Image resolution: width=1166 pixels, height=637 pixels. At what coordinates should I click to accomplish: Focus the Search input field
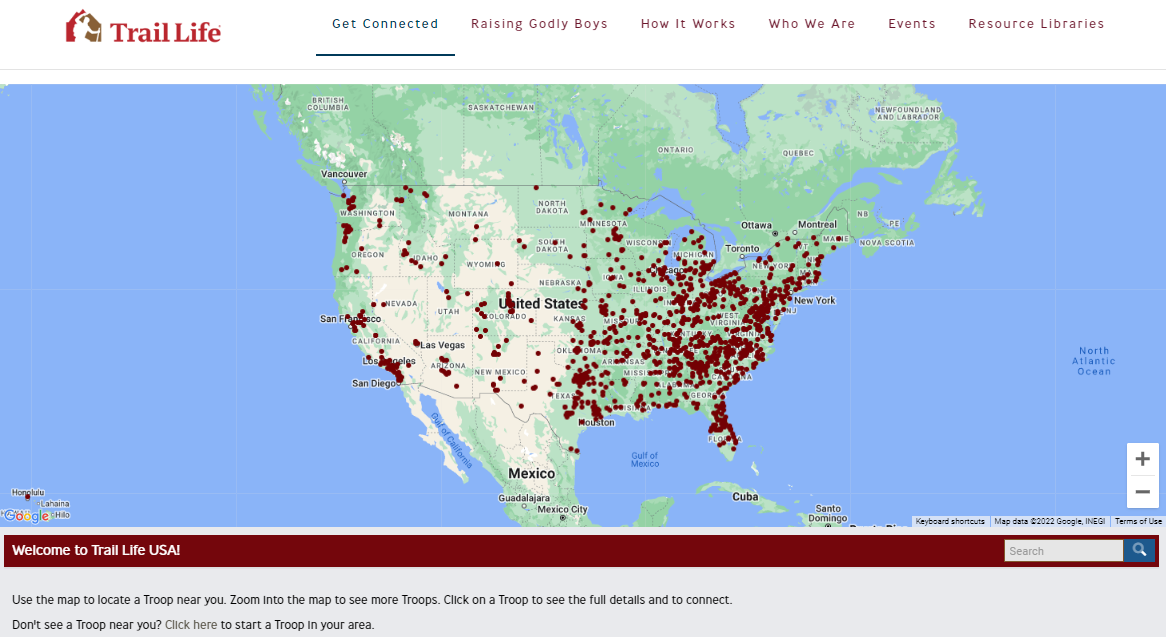1063,551
